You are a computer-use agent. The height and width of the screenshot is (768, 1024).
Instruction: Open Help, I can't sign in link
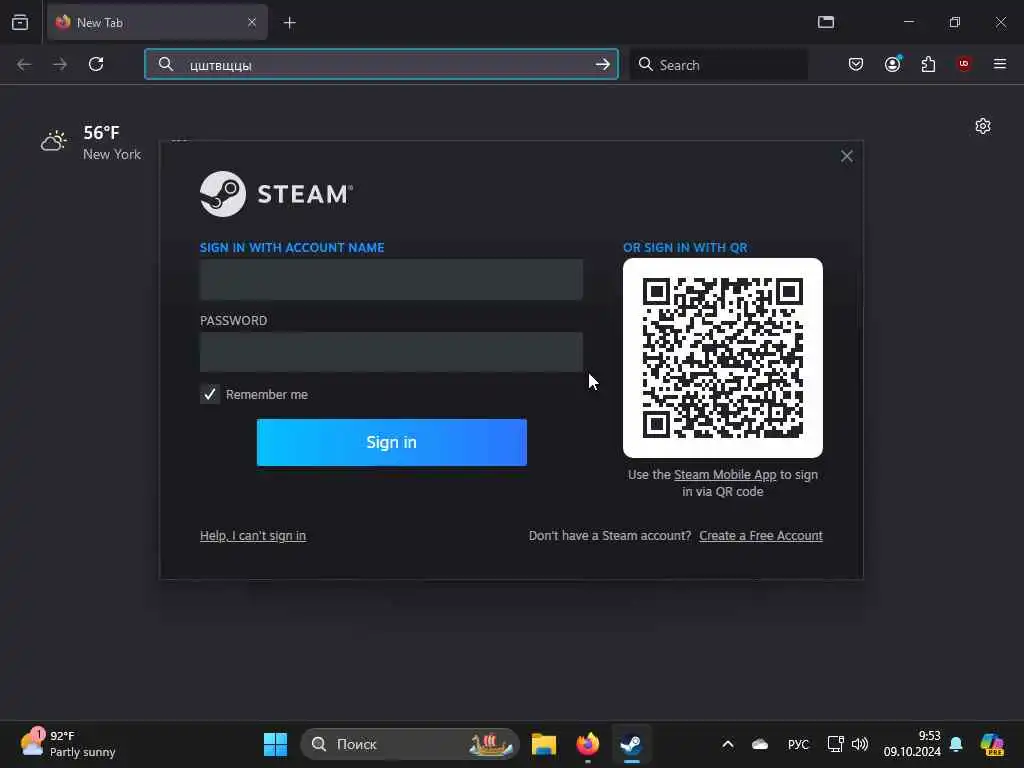[x=253, y=536]
